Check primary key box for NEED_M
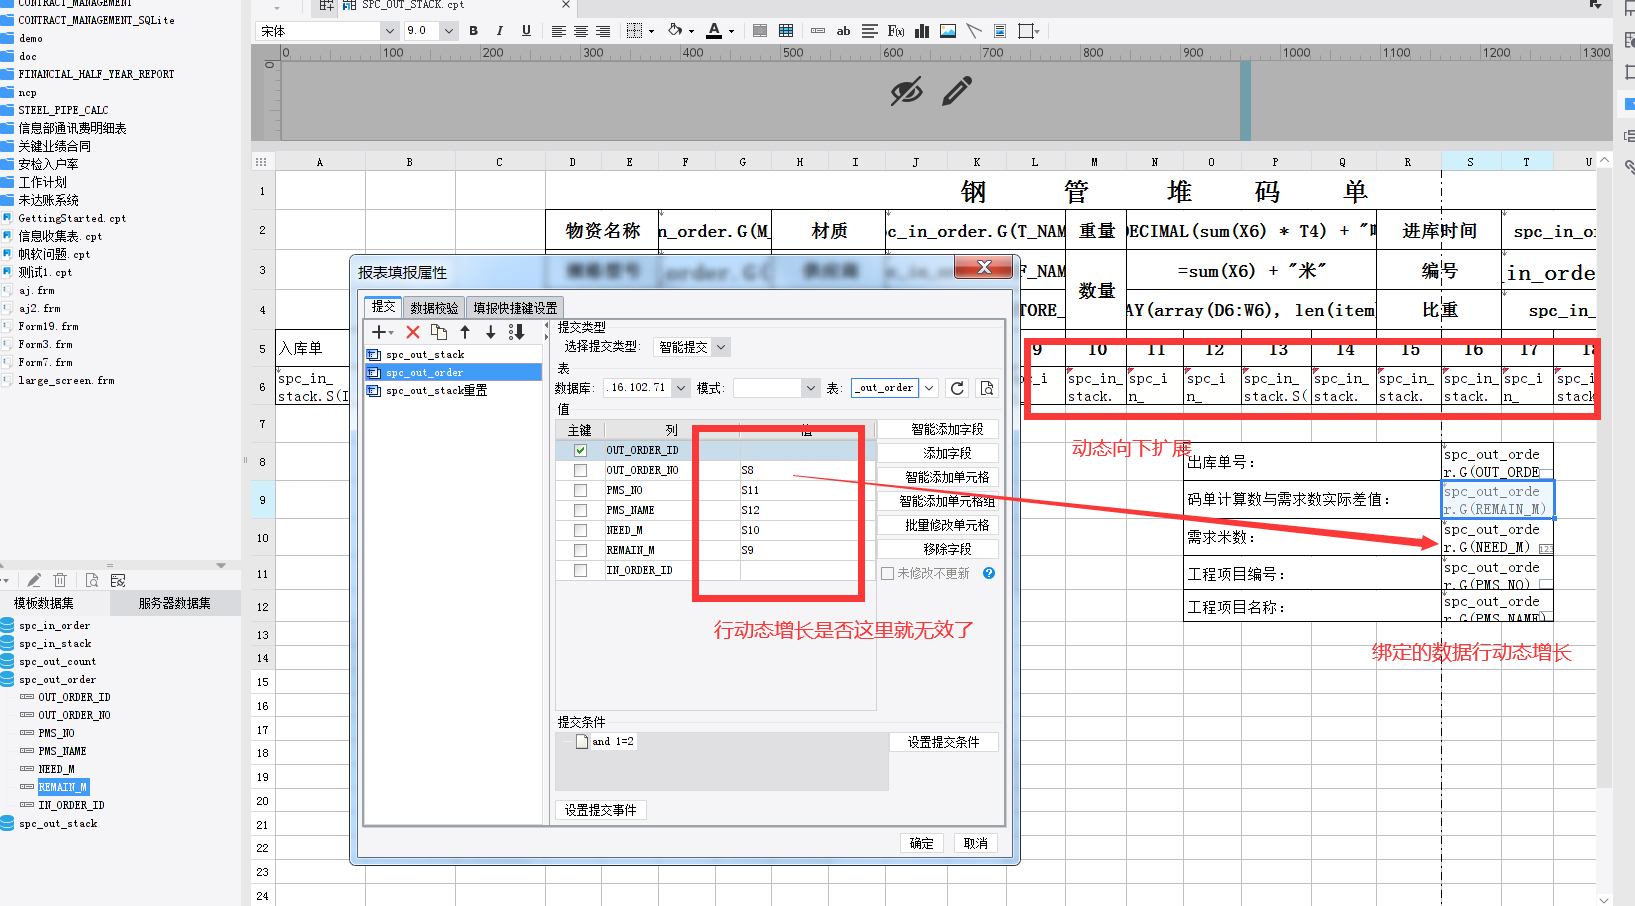 (x=580, y=530)
